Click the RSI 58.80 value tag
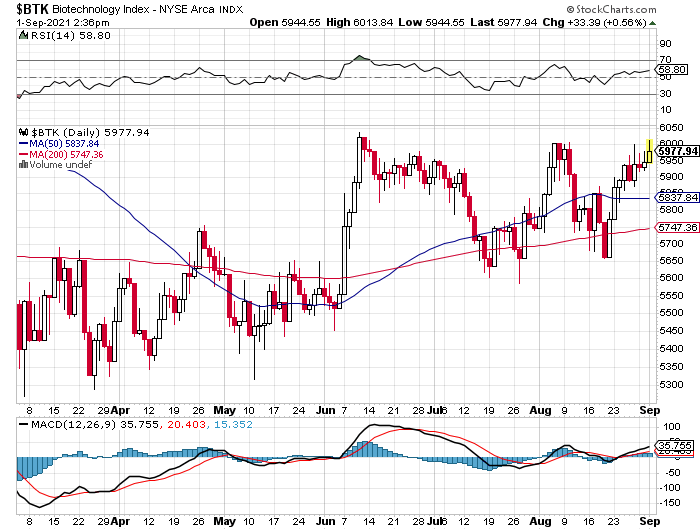 [x=668, y=70]
